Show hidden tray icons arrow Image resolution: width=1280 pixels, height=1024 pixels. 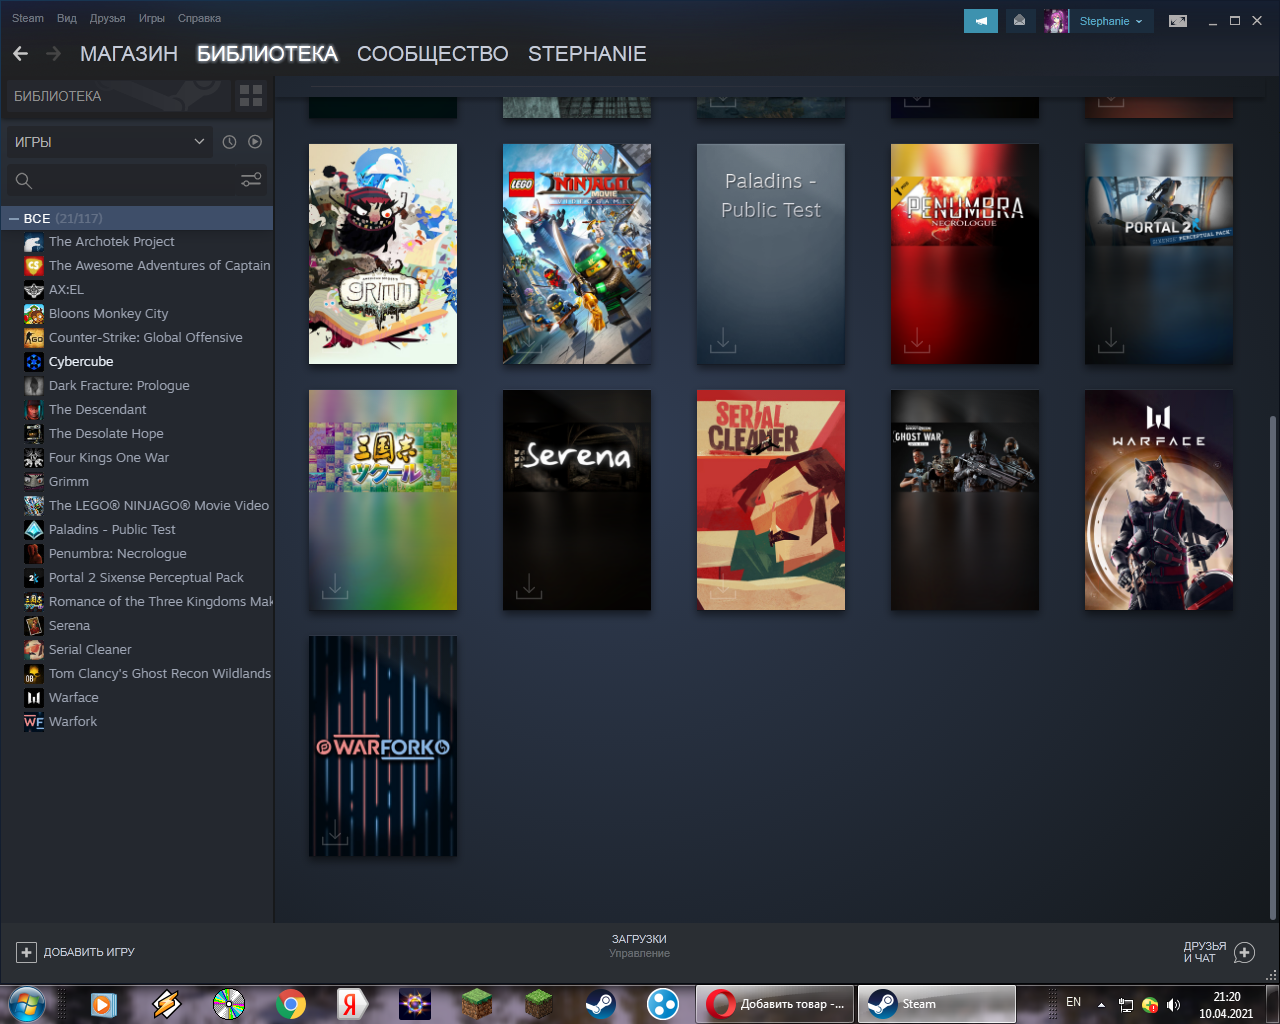coord(1101,1004)
